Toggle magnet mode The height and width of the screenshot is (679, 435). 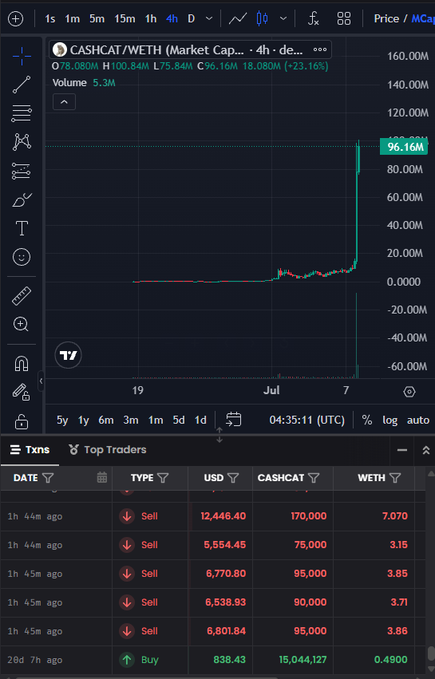[x=21, y=363]
